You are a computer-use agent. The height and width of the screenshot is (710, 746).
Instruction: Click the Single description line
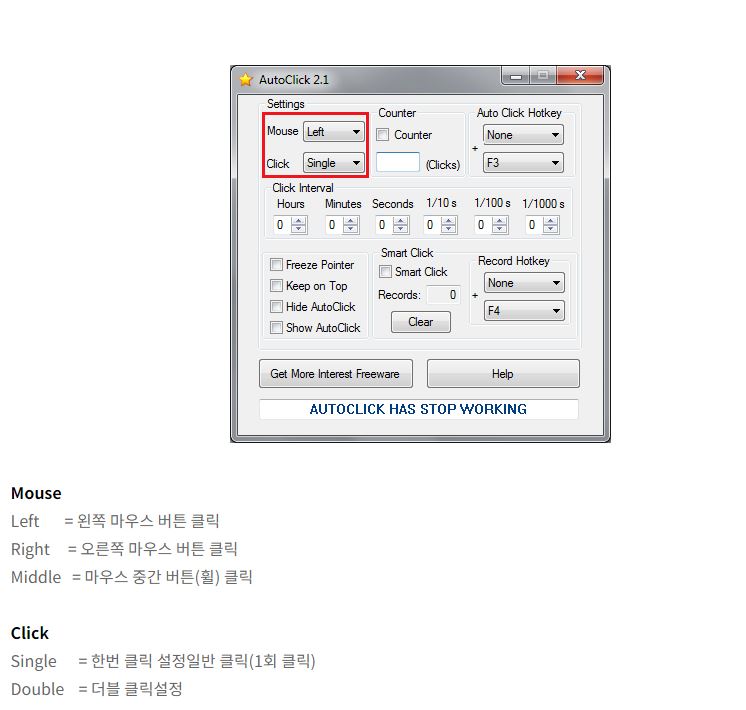163,661
